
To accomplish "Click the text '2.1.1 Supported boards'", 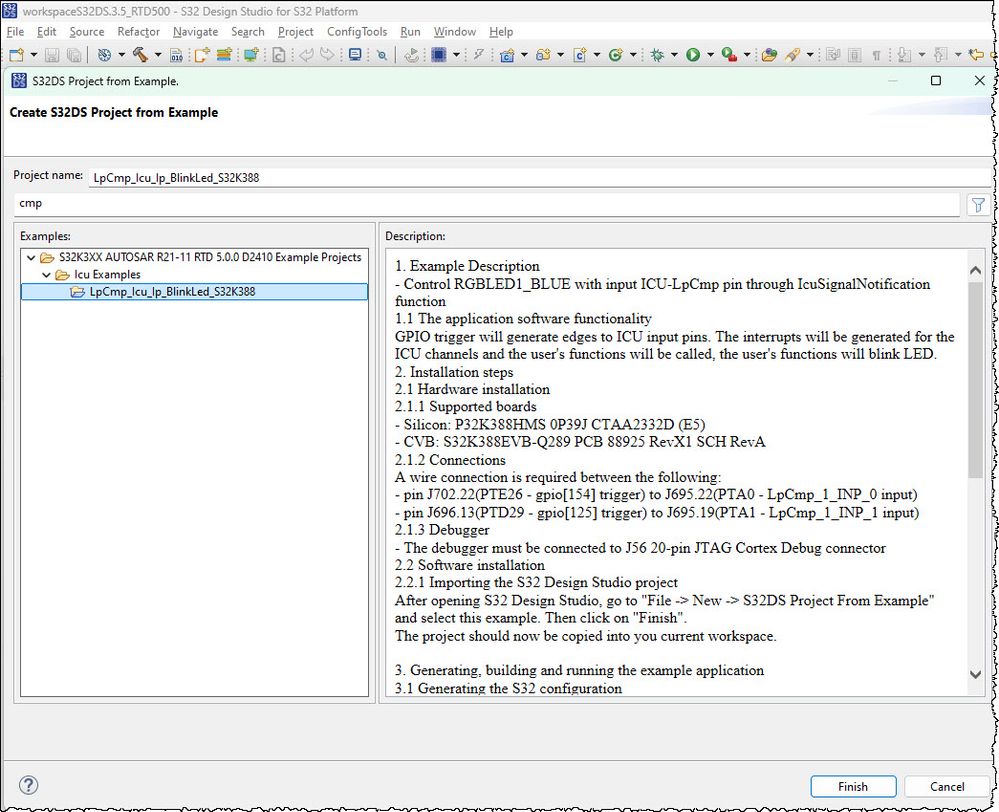I will pos(465,406).
